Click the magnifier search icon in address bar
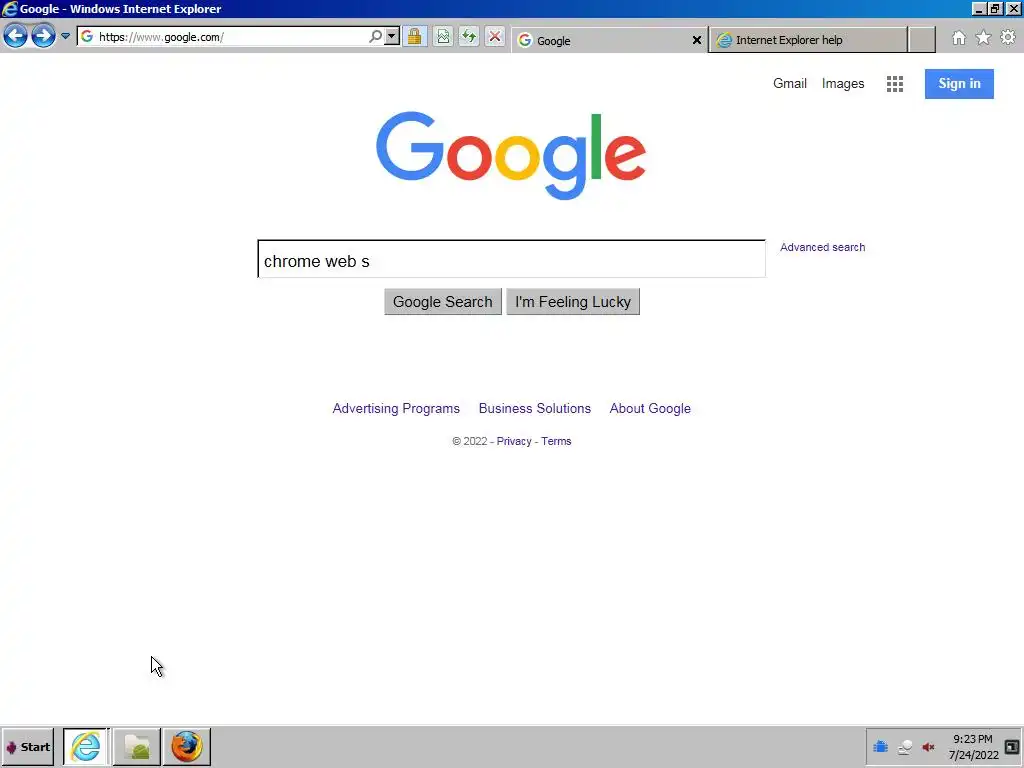This screenshot has height=768, width=1024. click(x=376, y=37)
